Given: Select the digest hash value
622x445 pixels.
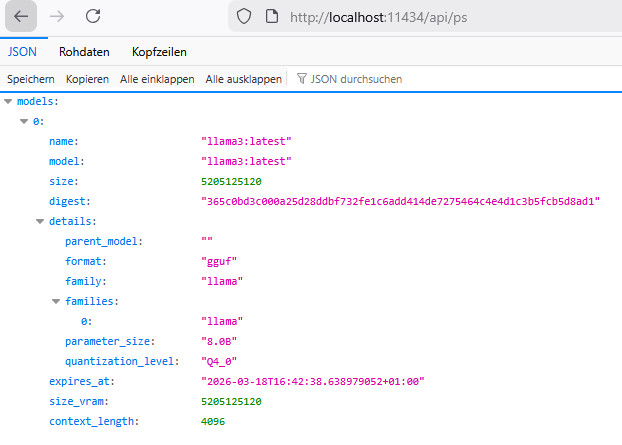Looking at the screenshot, I should (x=400, y=201).
